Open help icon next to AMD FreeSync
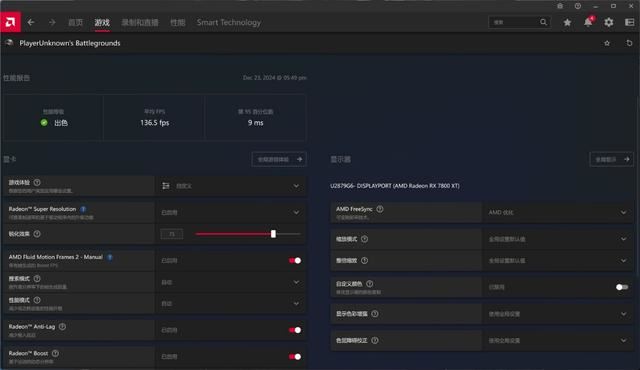Screen dimensions: 640x370 click(380, 209)
